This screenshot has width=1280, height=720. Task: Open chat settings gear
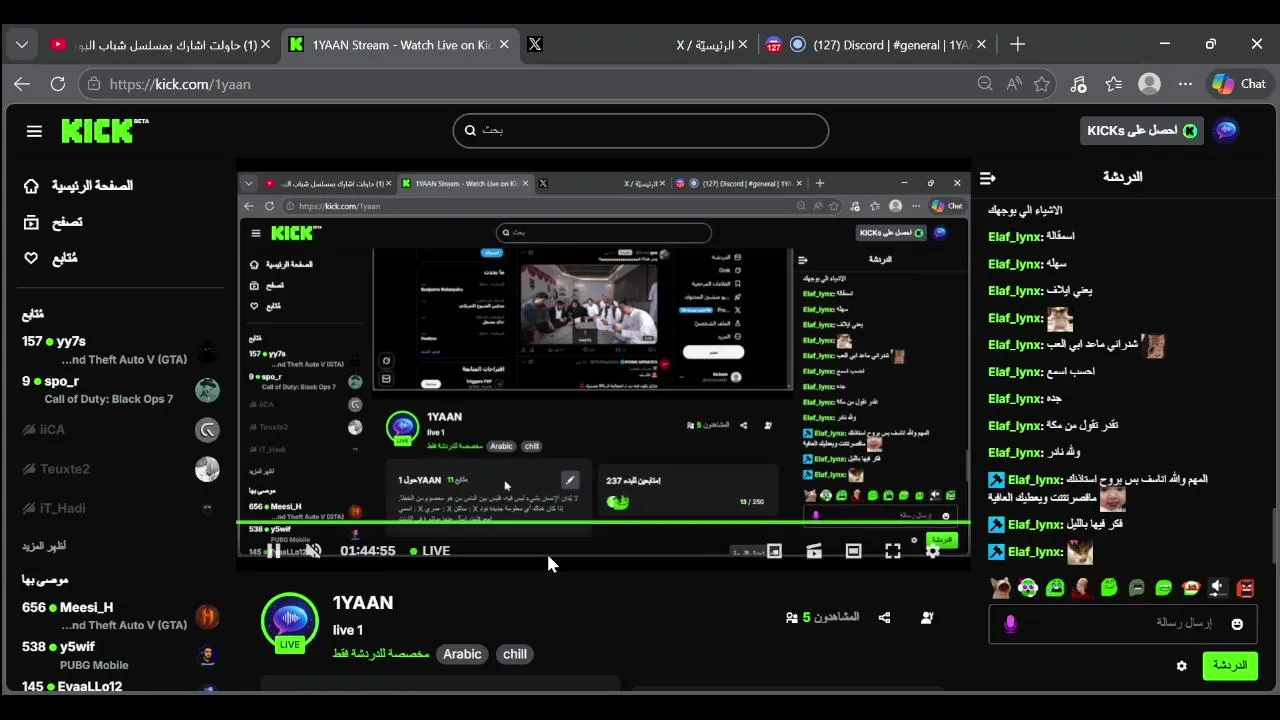point(1181,666)
